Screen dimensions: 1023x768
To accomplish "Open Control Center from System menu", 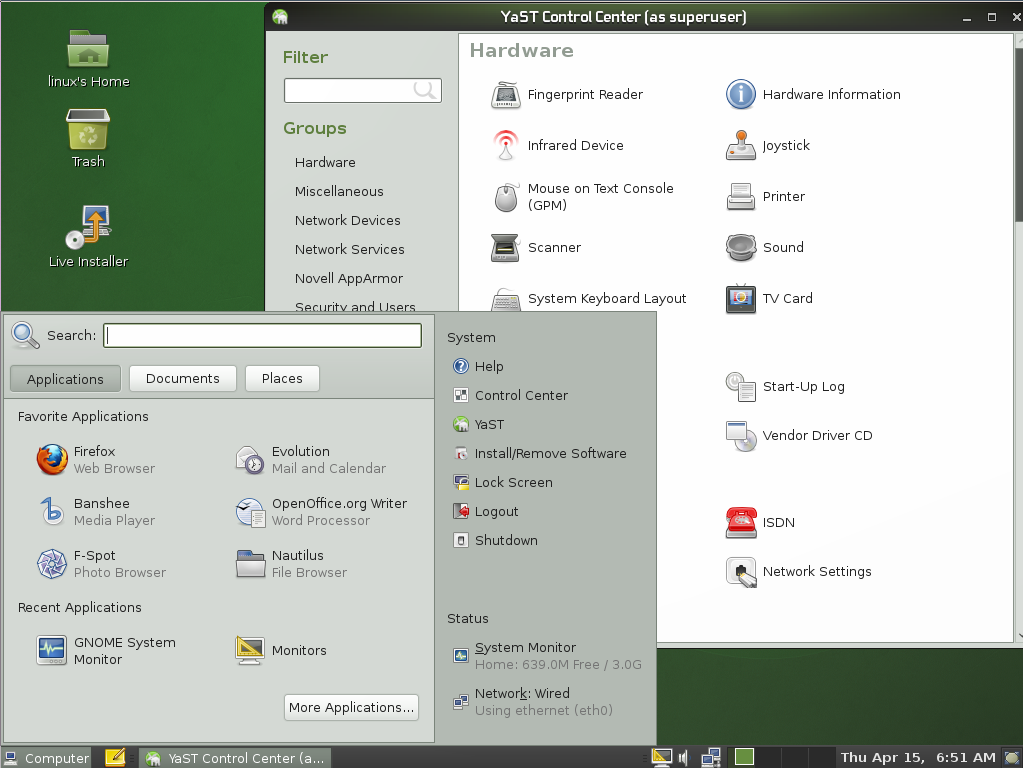I will coord(511,395).
